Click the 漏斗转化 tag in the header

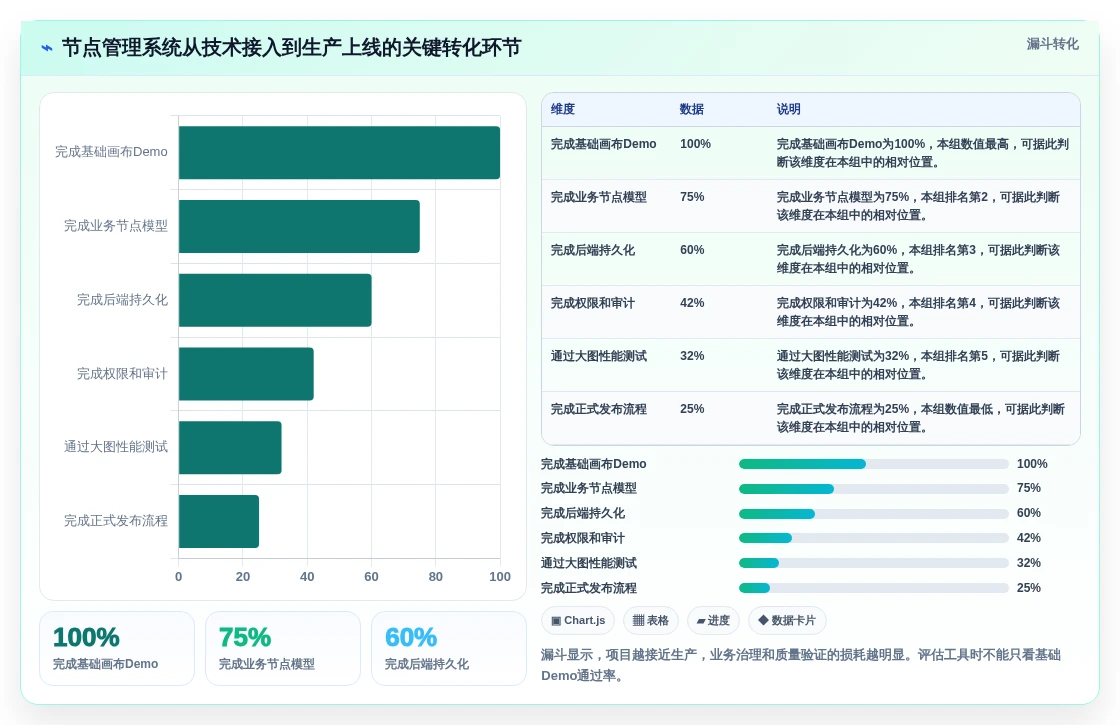(1052, 44)
